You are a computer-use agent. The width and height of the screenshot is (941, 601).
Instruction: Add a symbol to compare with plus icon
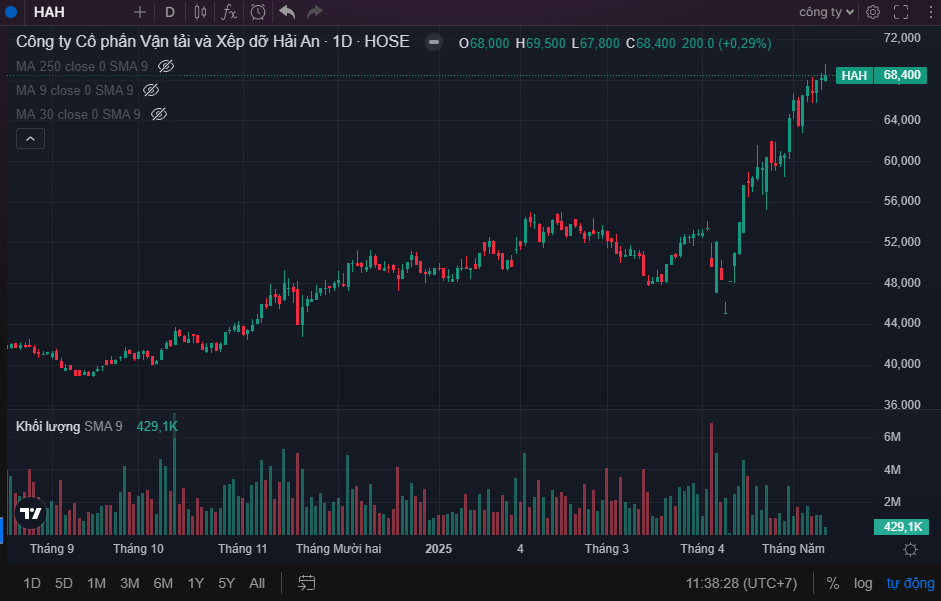(140, 12)
